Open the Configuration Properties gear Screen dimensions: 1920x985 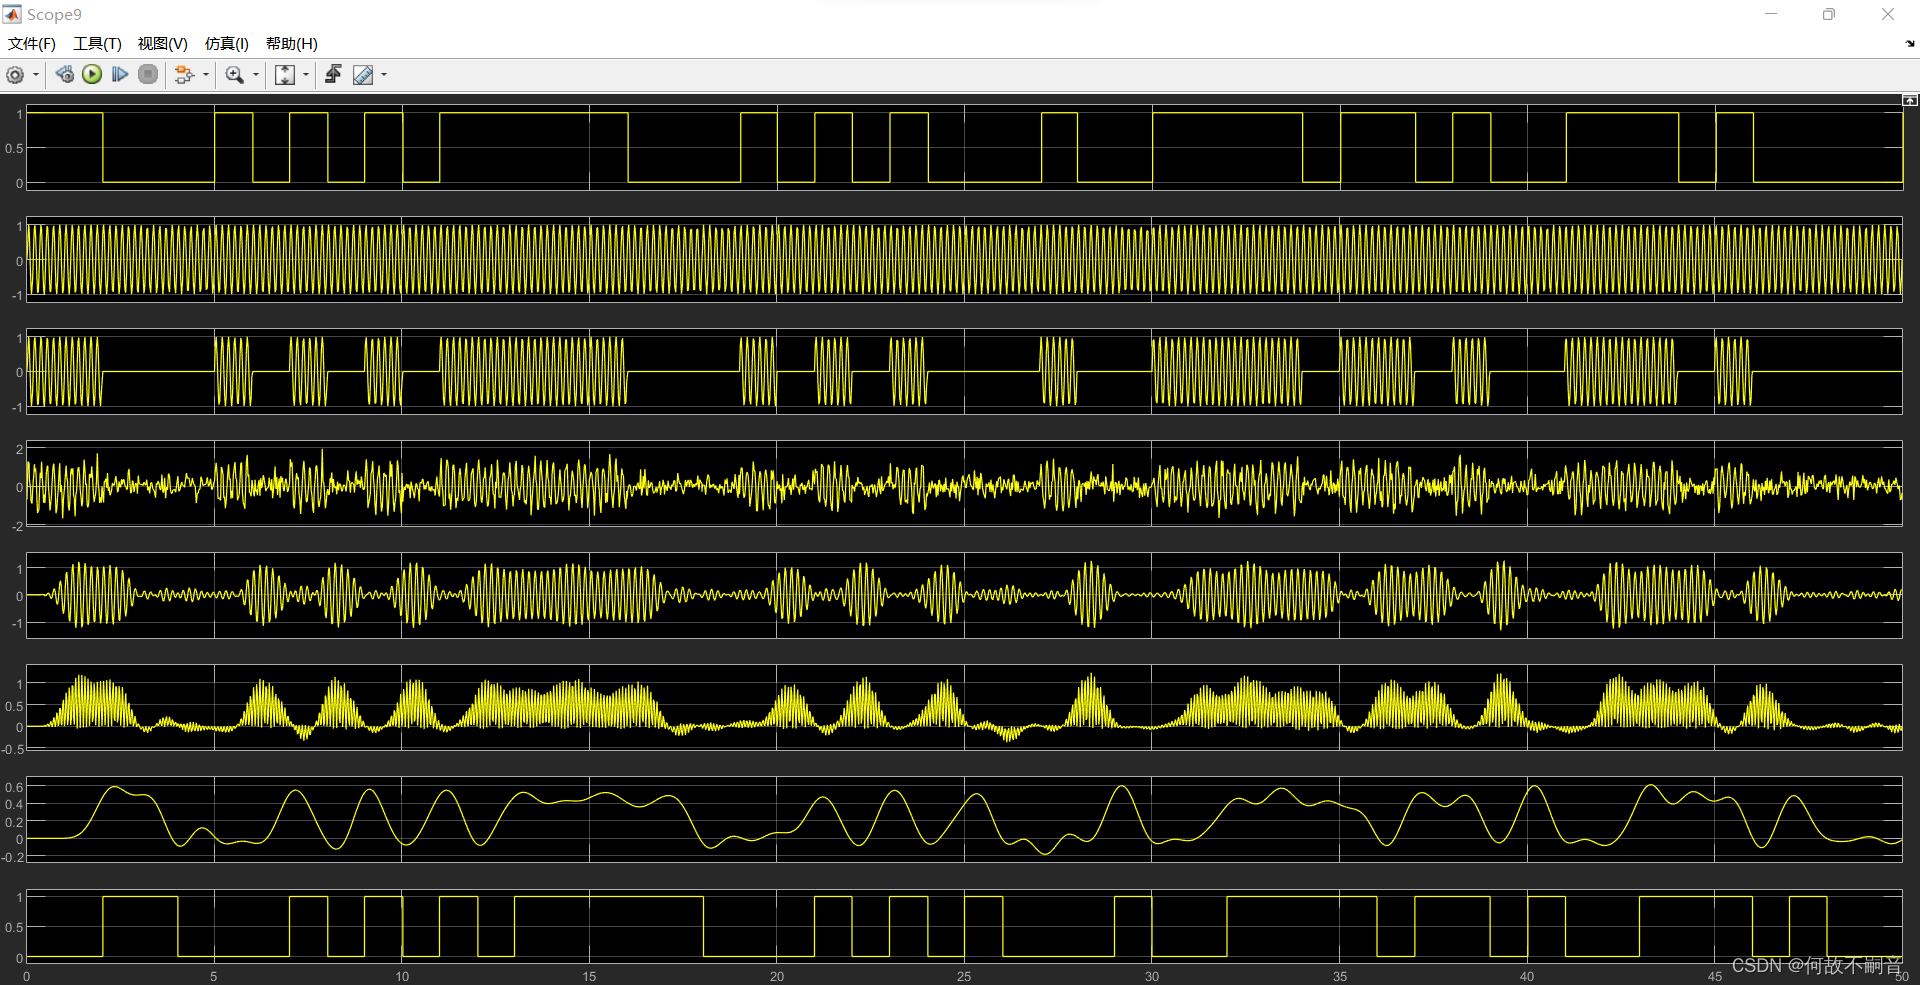point(15,75)
